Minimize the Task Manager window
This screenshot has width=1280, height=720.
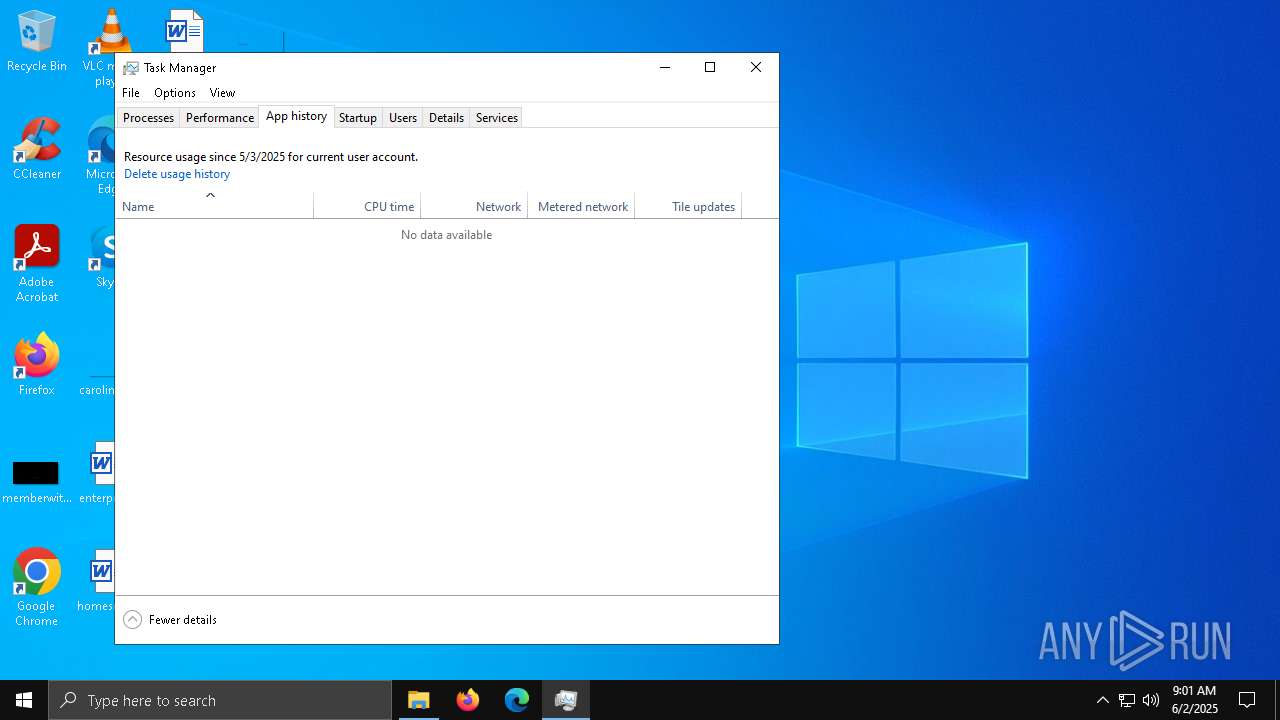pos(664,67)
